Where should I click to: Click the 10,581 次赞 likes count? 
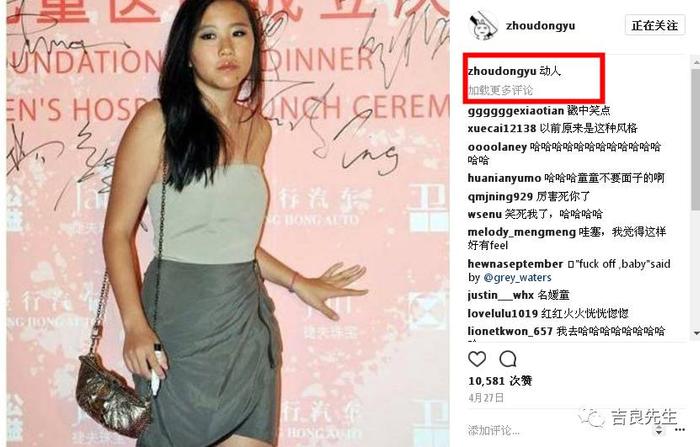click(500, 381)
